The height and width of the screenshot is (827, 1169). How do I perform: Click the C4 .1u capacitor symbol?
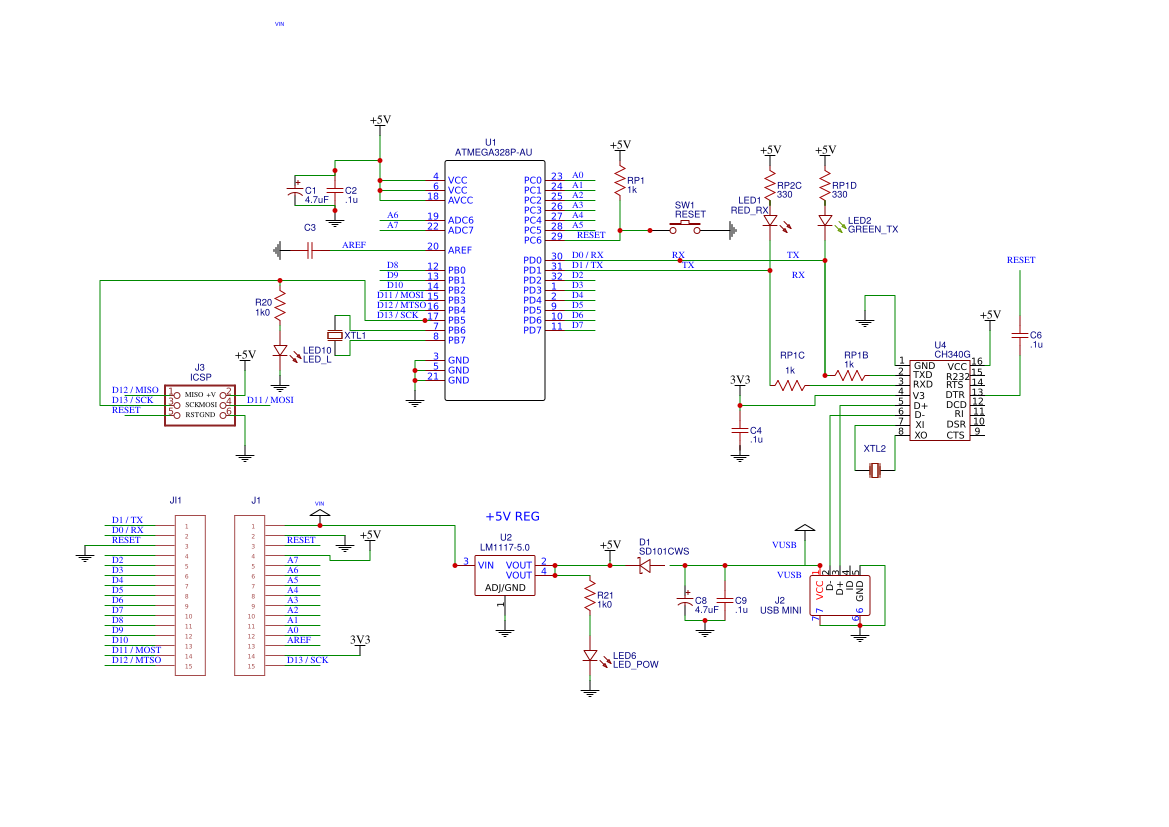tap(740, 430)
